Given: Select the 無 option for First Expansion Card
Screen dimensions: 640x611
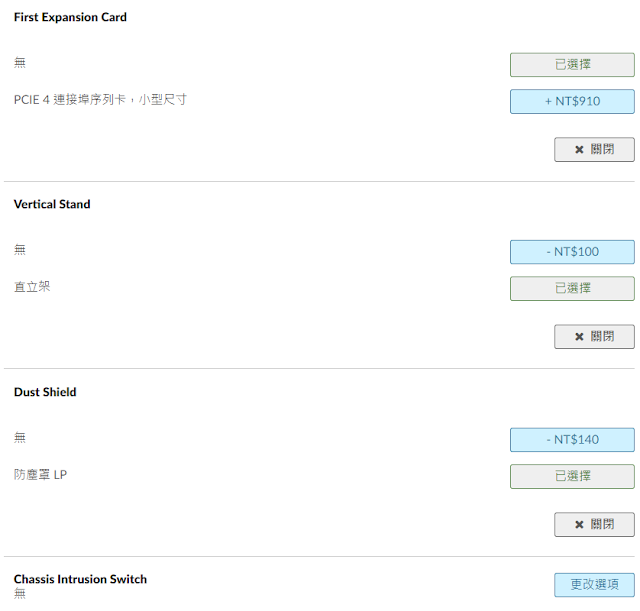Looking at the screenshot, I should pos(572,65).
